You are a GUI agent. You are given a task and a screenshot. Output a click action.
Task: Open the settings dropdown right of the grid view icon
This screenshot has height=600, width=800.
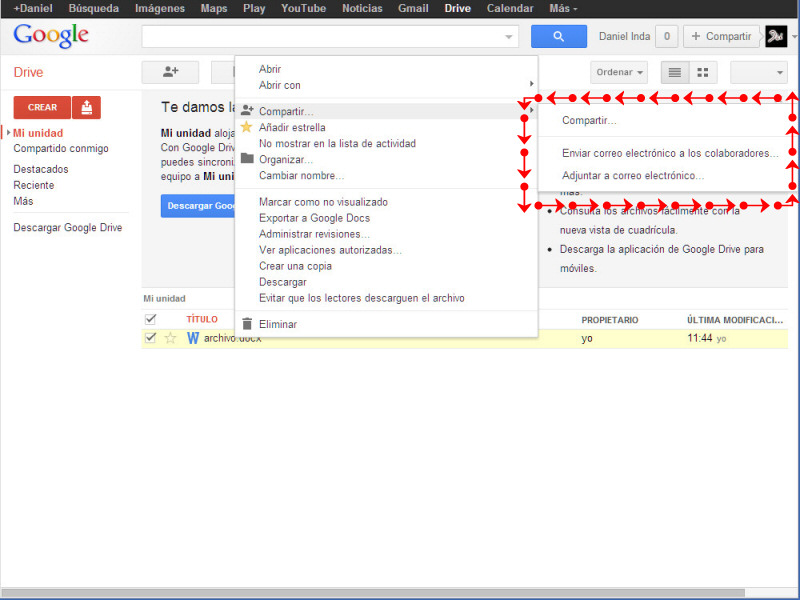759,72
